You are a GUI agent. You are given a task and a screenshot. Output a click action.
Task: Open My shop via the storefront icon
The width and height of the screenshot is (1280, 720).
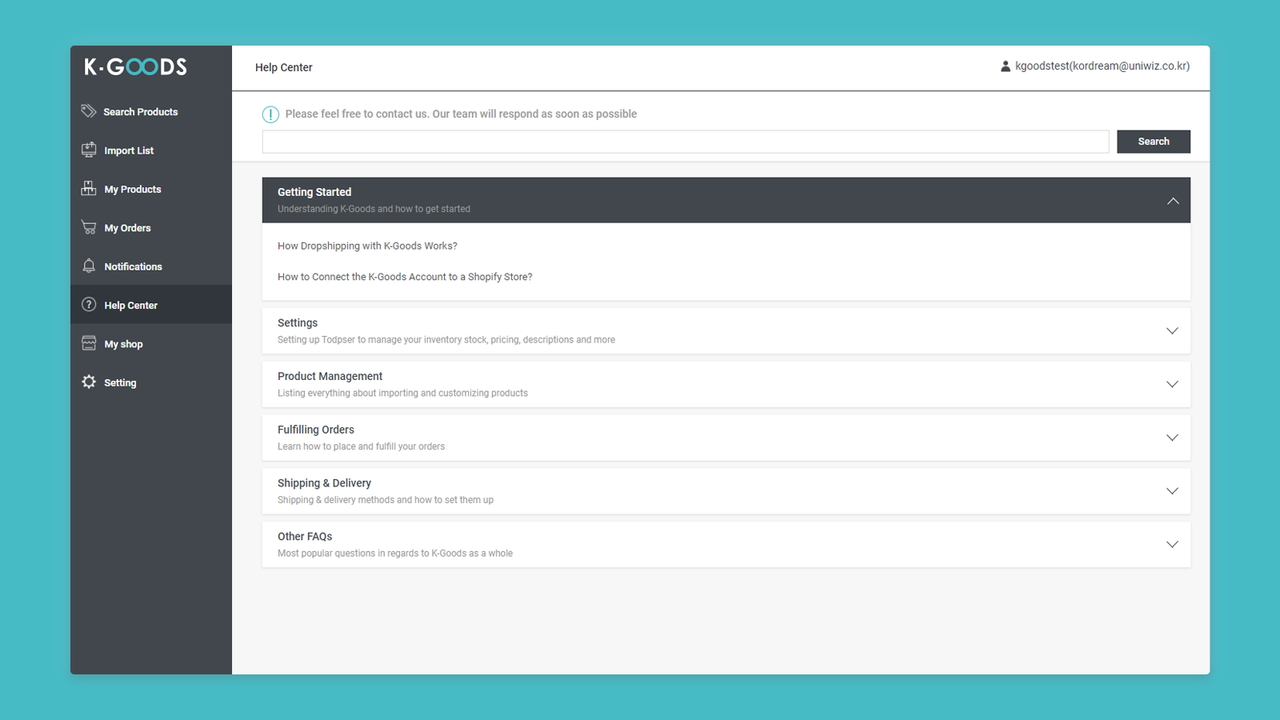tap(89, 343)
